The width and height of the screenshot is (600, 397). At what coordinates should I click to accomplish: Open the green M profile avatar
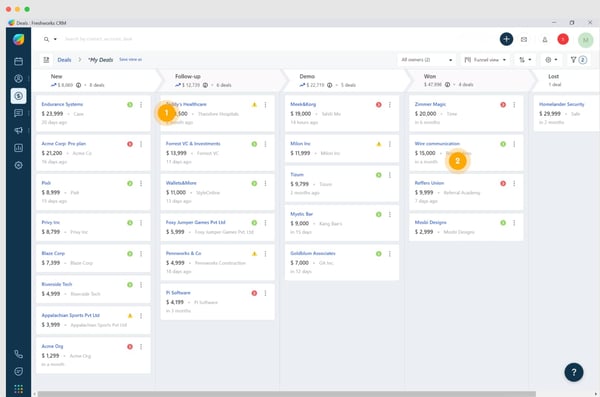[x=585, y=40]
